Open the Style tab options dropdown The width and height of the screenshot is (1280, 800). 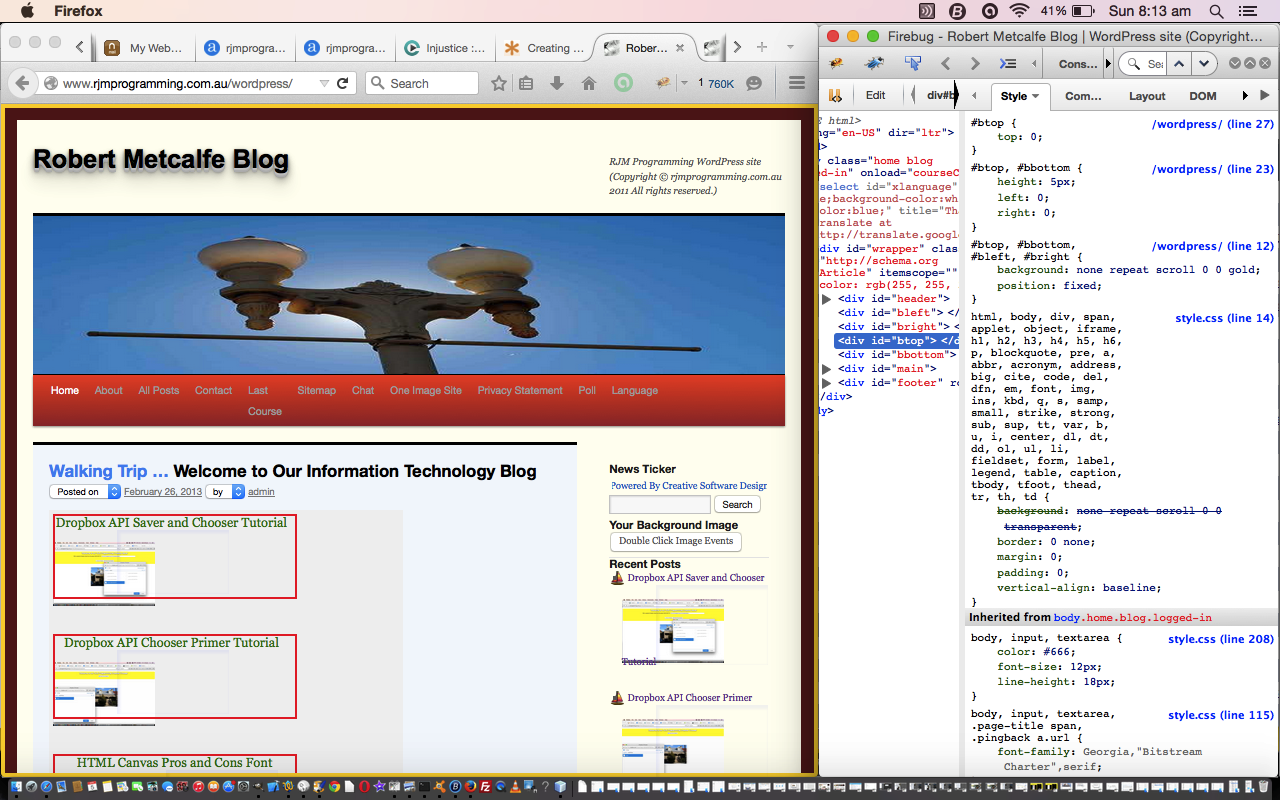pyautogui.click(x=1036, y=96)
